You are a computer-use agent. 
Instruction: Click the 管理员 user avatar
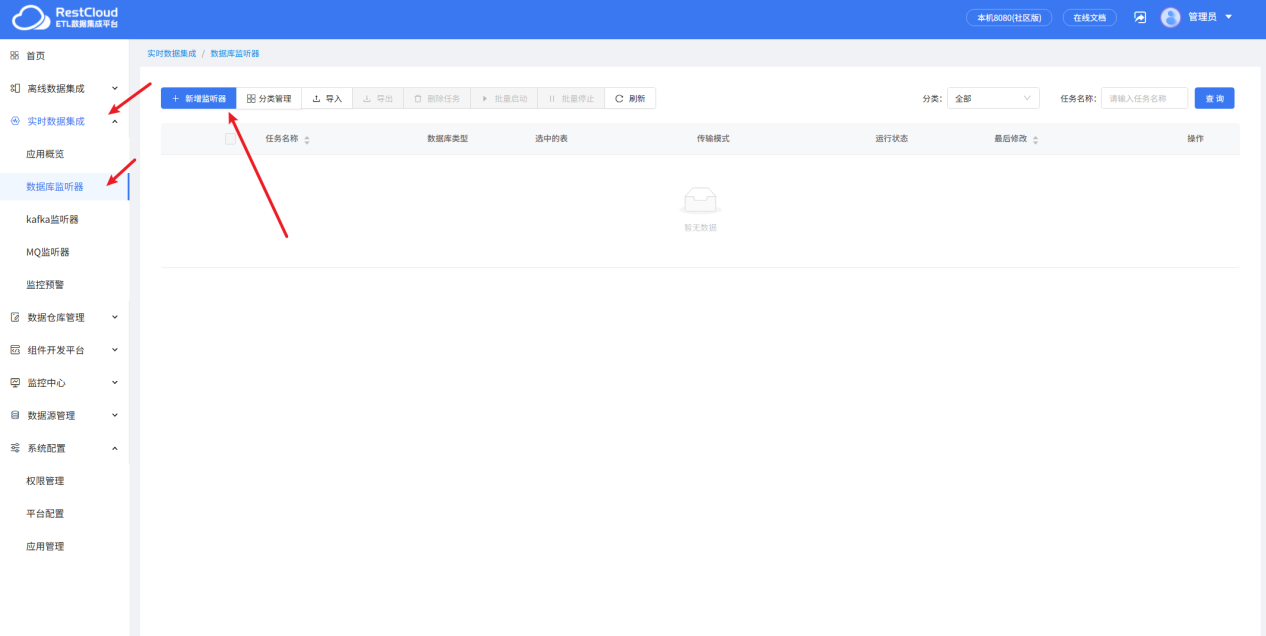(1170, 17)
